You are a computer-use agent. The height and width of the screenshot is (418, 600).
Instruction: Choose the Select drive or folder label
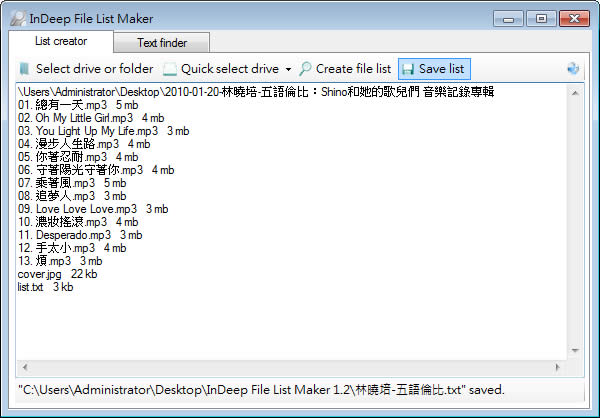[x=94, y=69]
